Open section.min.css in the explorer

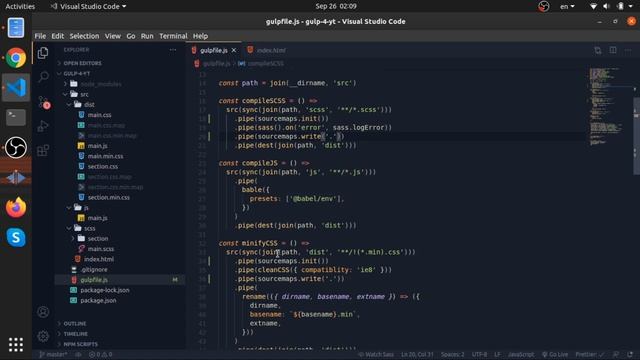point(109,197)
